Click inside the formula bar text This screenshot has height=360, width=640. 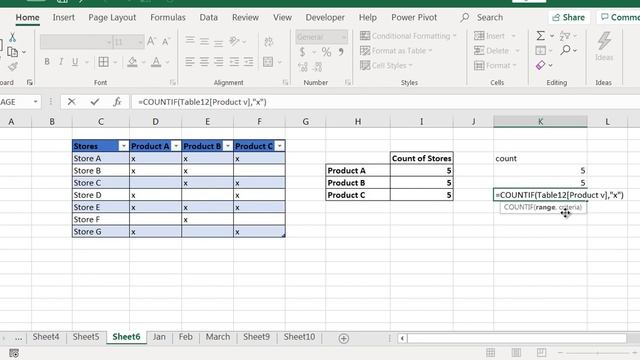(x=202, y=102)
